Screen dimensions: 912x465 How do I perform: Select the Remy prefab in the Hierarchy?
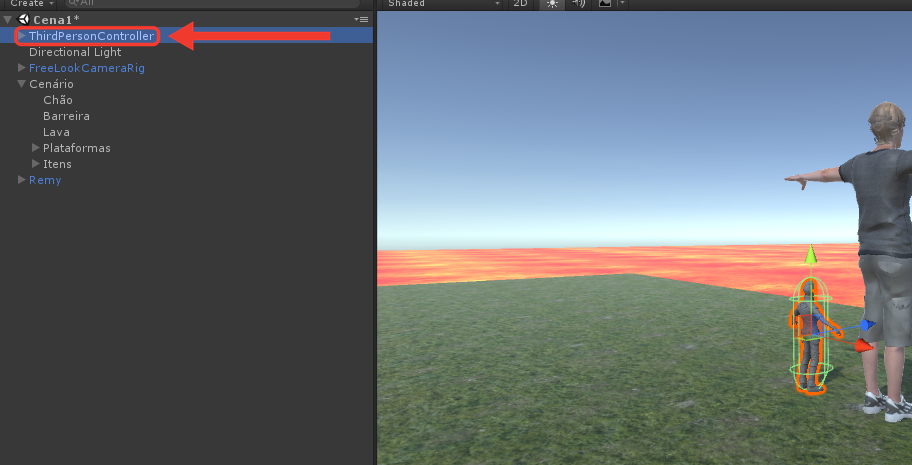pyautogui.click(x=45, y=180)
